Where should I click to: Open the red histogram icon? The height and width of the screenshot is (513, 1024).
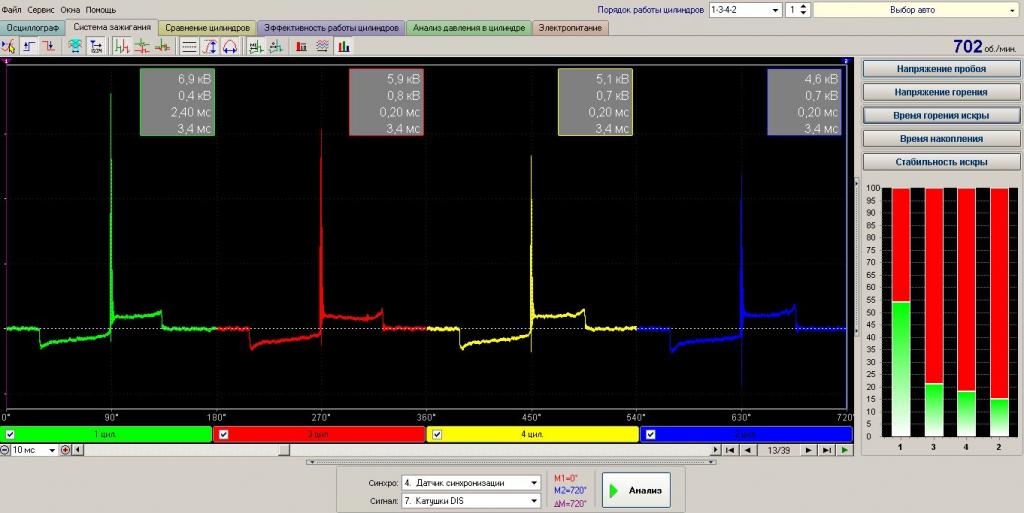tap(302, 46)
